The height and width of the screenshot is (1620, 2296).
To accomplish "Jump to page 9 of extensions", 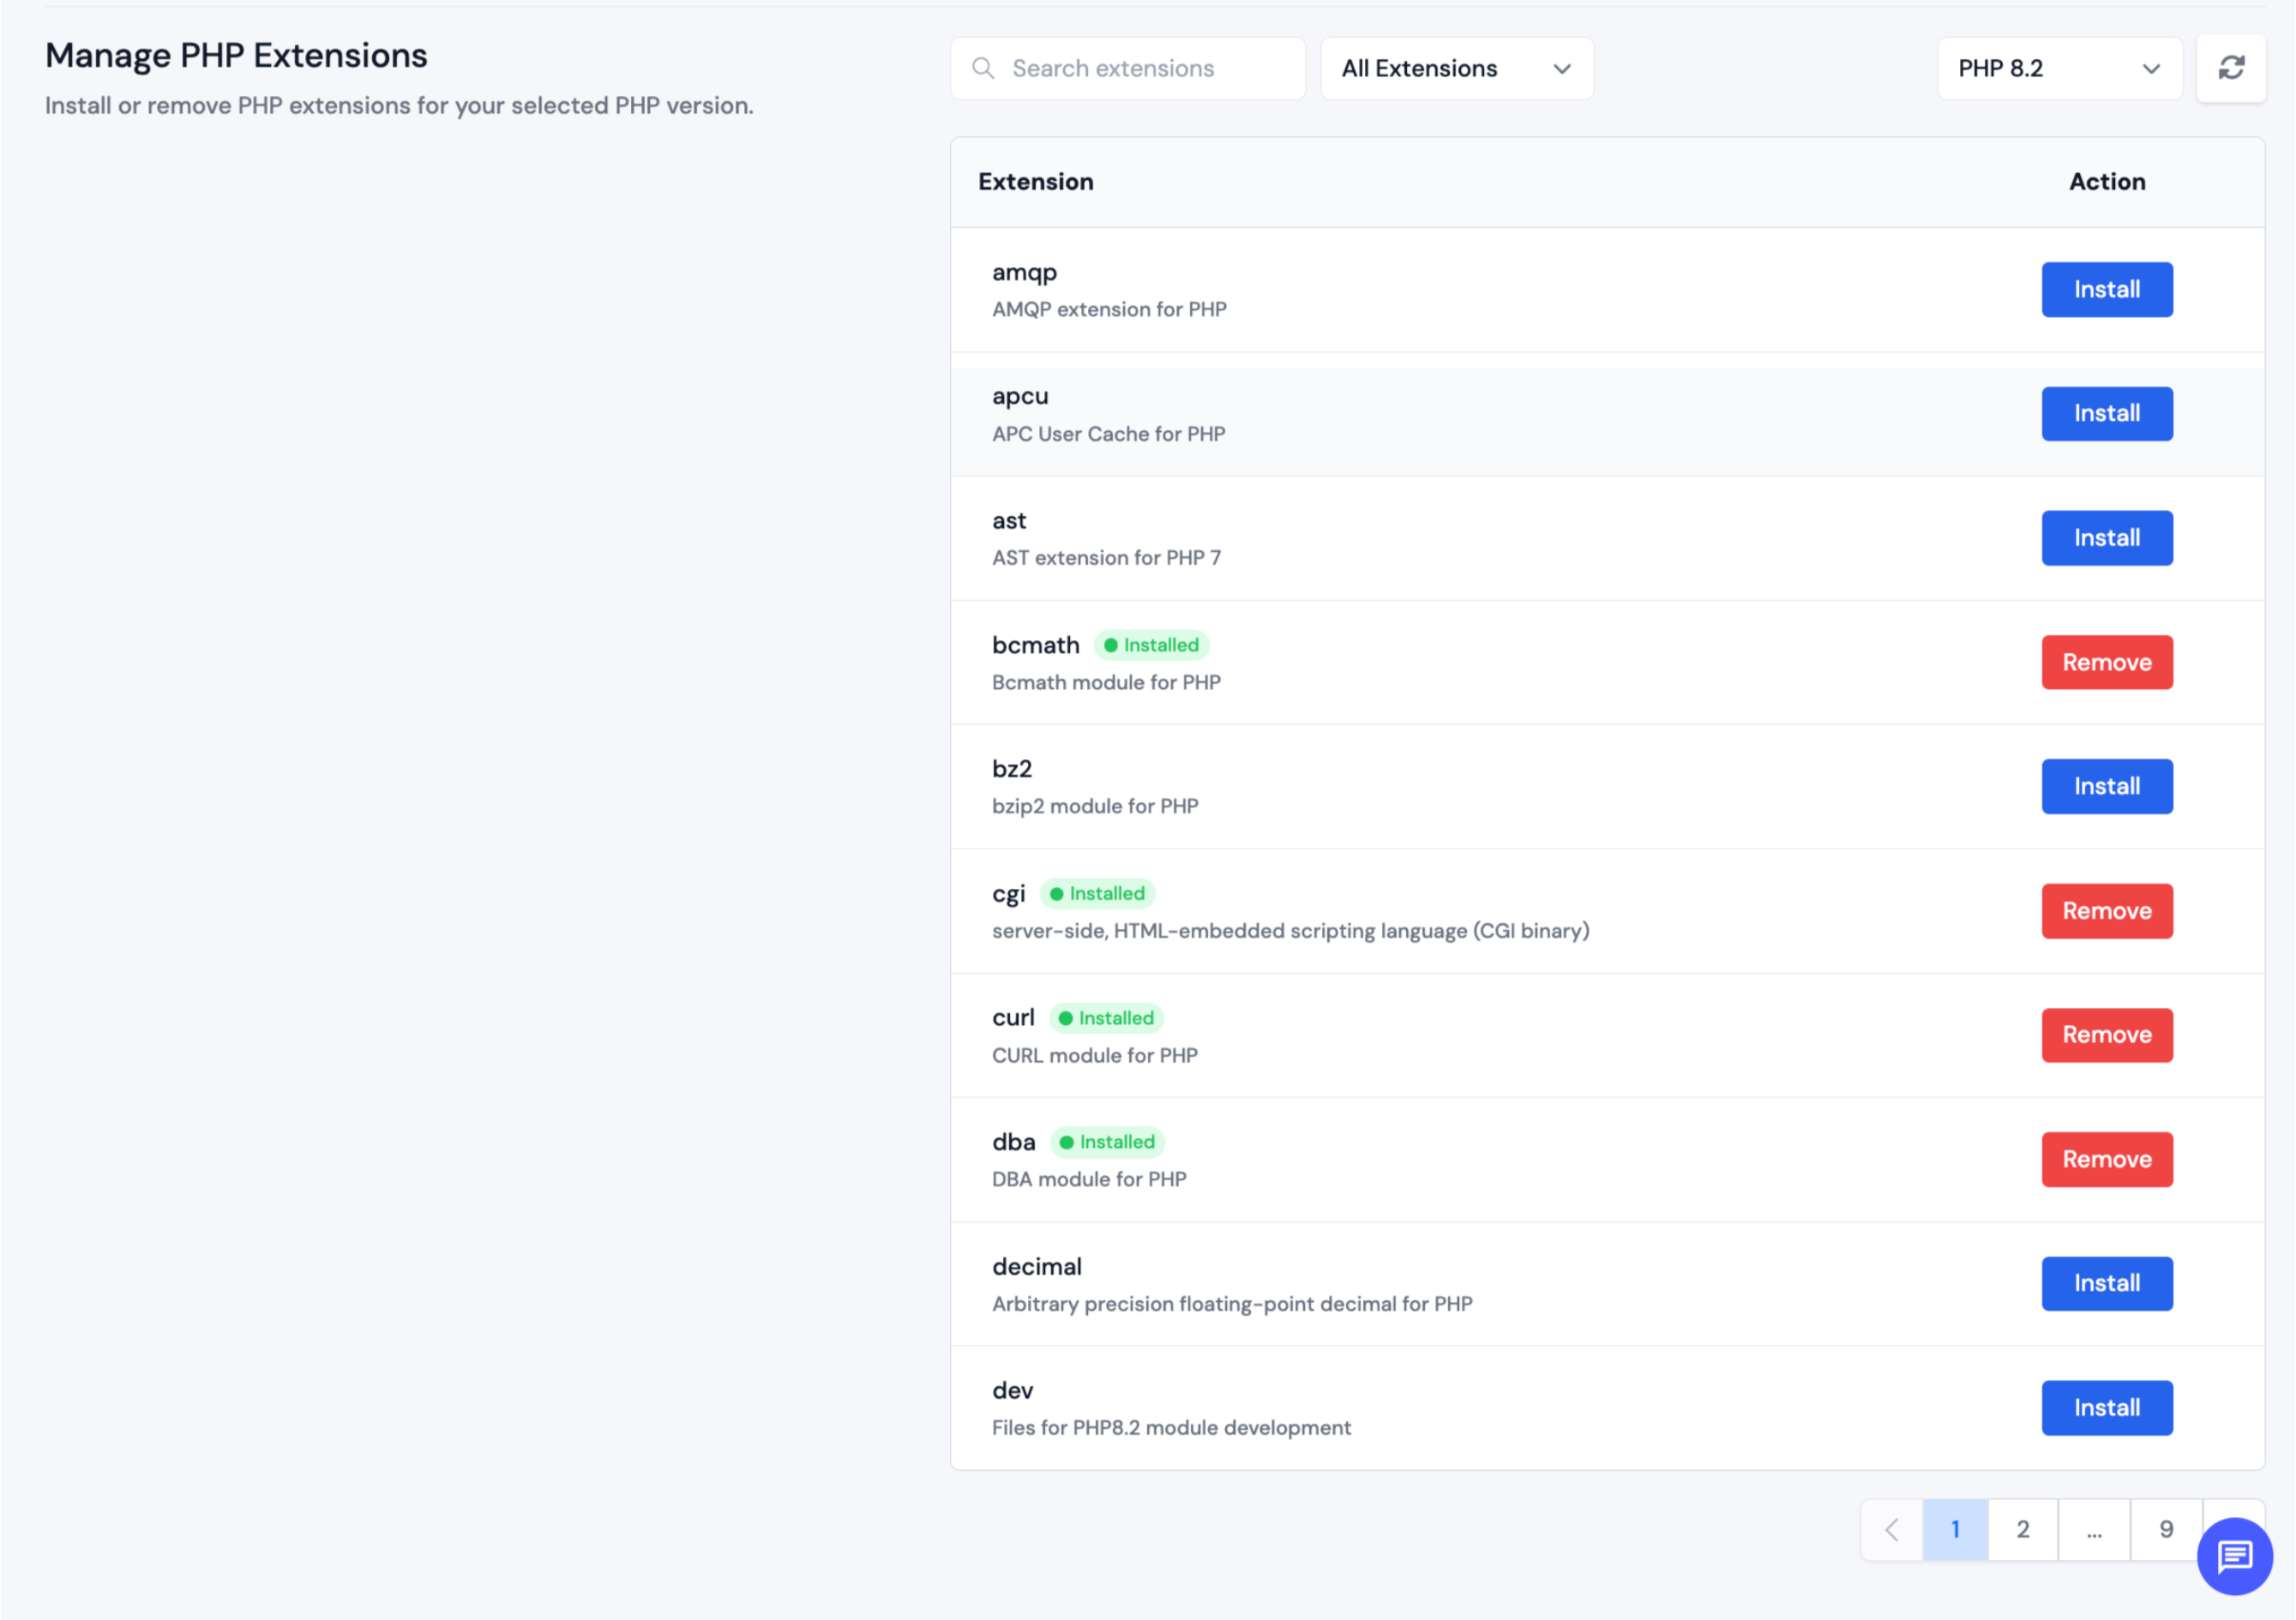I will click(2166, 1529).
